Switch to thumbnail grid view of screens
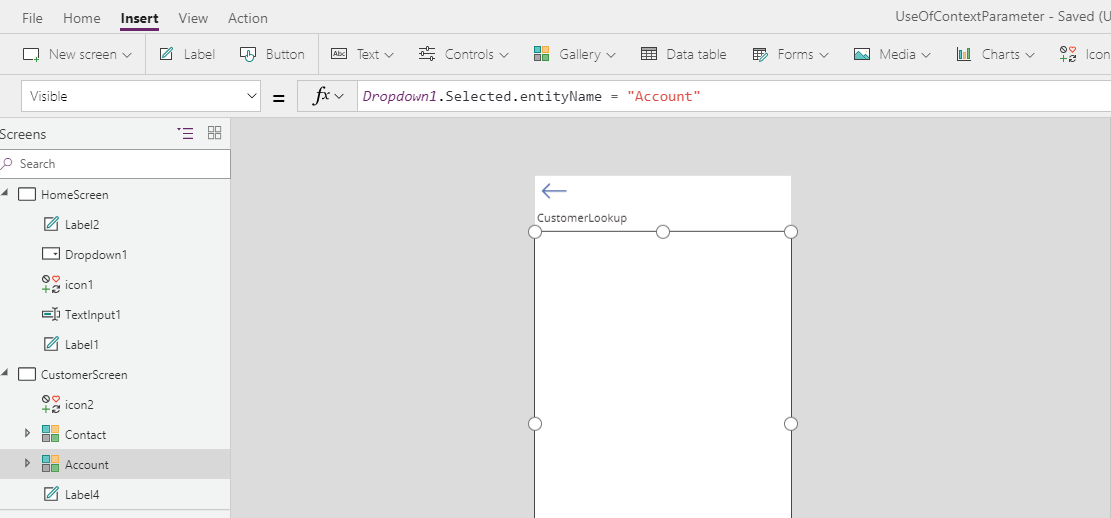The image size is (1111, 518). click(x=214, y=133)
